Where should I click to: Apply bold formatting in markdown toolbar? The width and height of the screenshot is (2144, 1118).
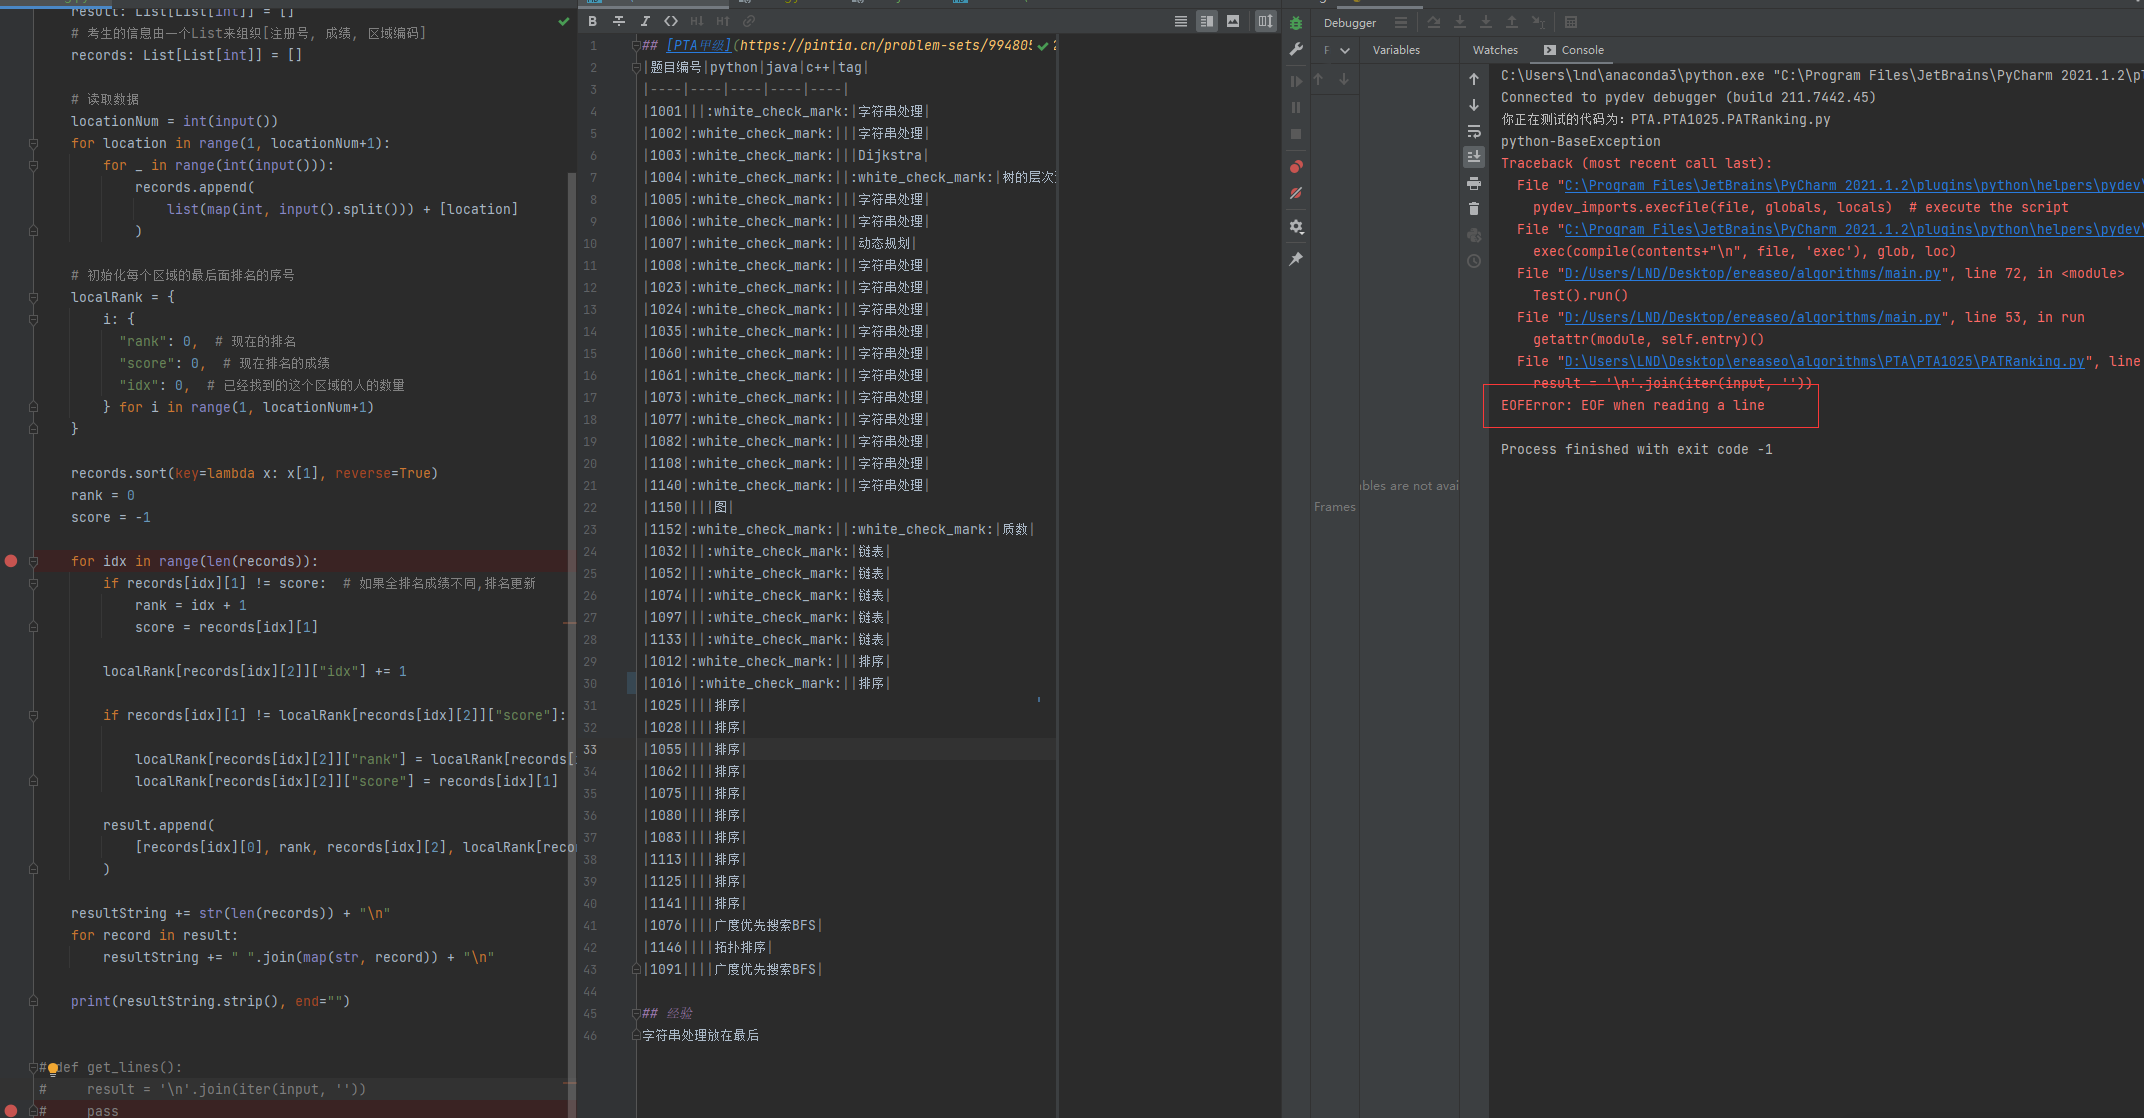point(593,21)
